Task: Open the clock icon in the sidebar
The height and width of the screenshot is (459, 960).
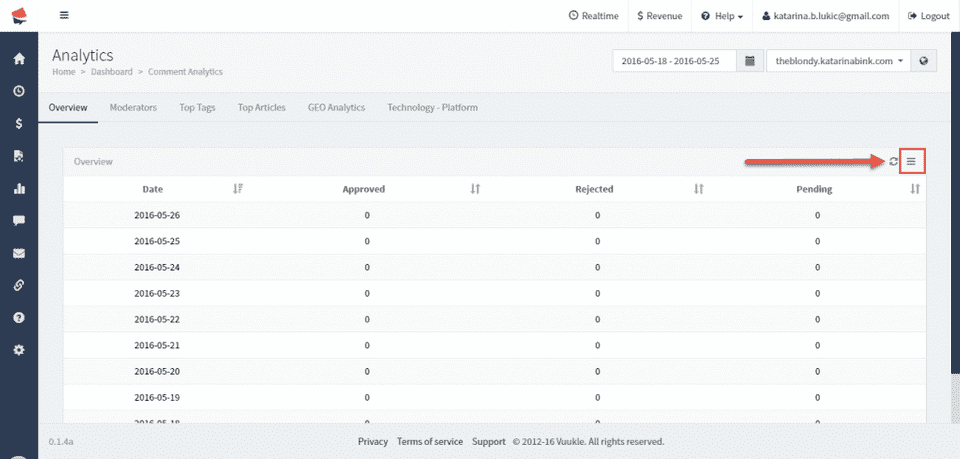Action: [18, 91]
